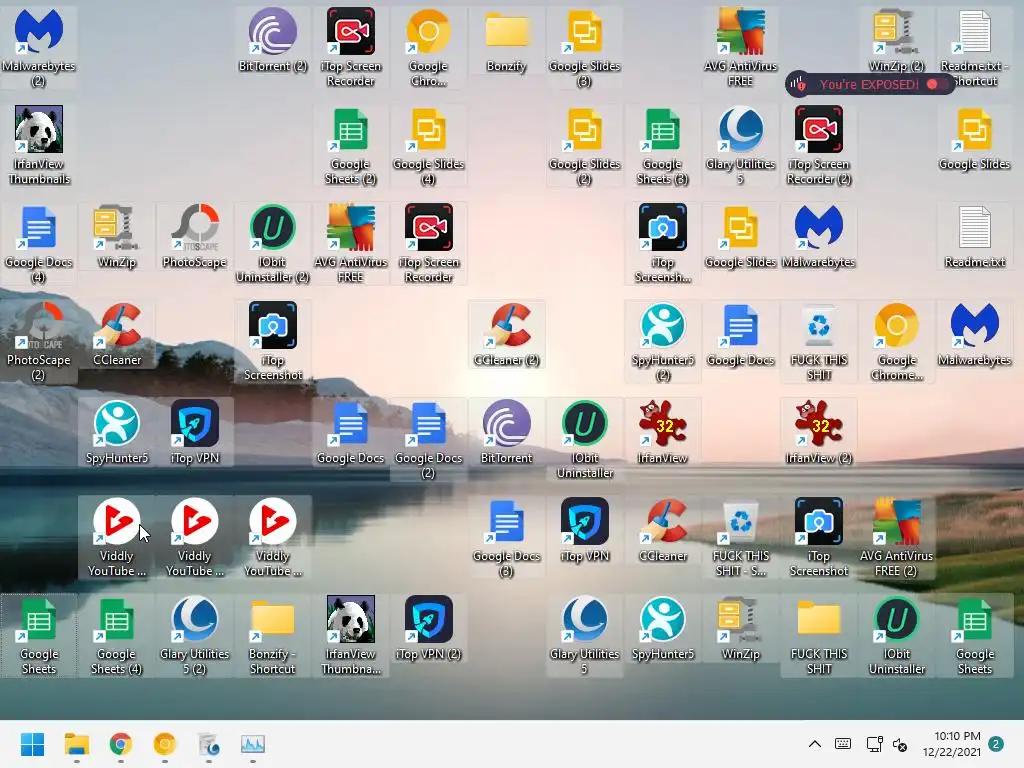Click the IObit Uninstaller (2) icon
Screen dimensions: 1024x768
272,243
